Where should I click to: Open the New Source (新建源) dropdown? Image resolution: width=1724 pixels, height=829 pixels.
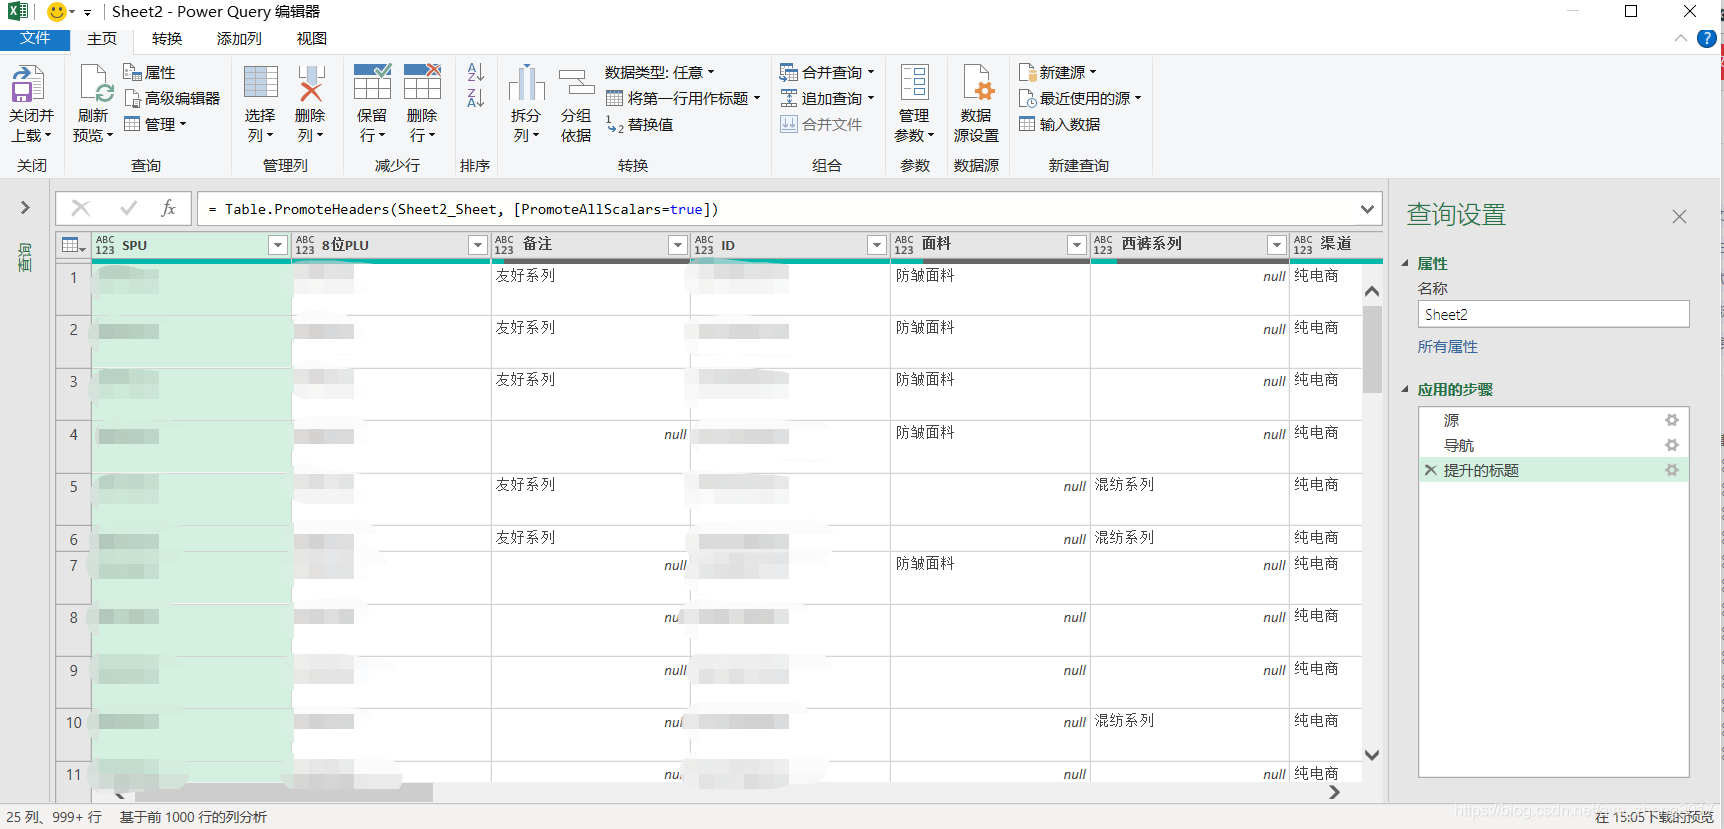[x=1058, y=72]
